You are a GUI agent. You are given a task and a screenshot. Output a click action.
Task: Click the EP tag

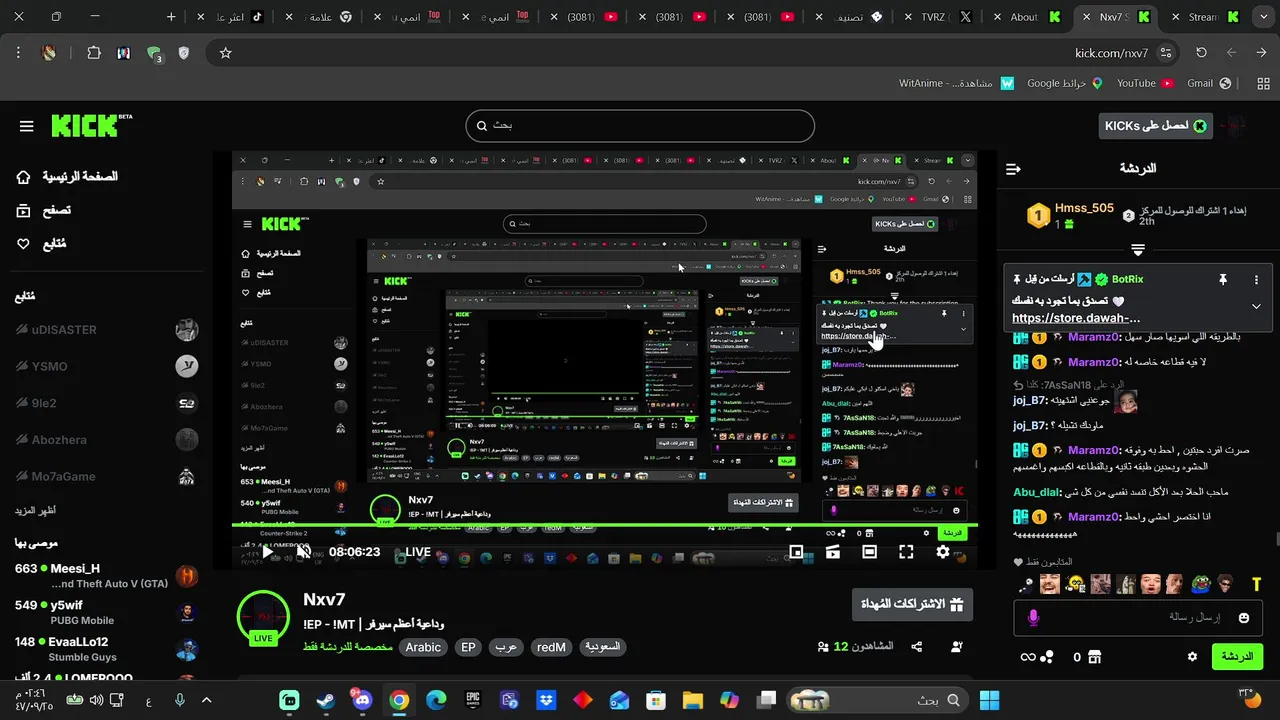click(x=468, y=647)
